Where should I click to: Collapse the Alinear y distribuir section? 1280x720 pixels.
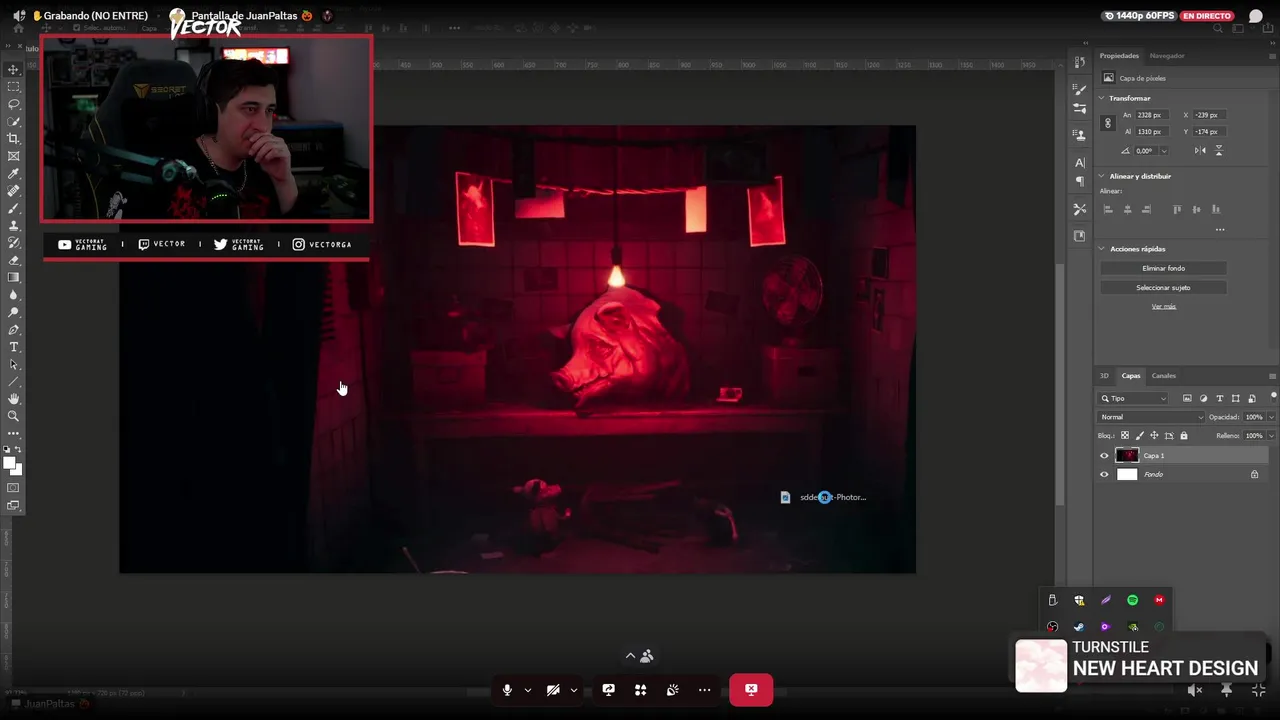(1102, 176)
